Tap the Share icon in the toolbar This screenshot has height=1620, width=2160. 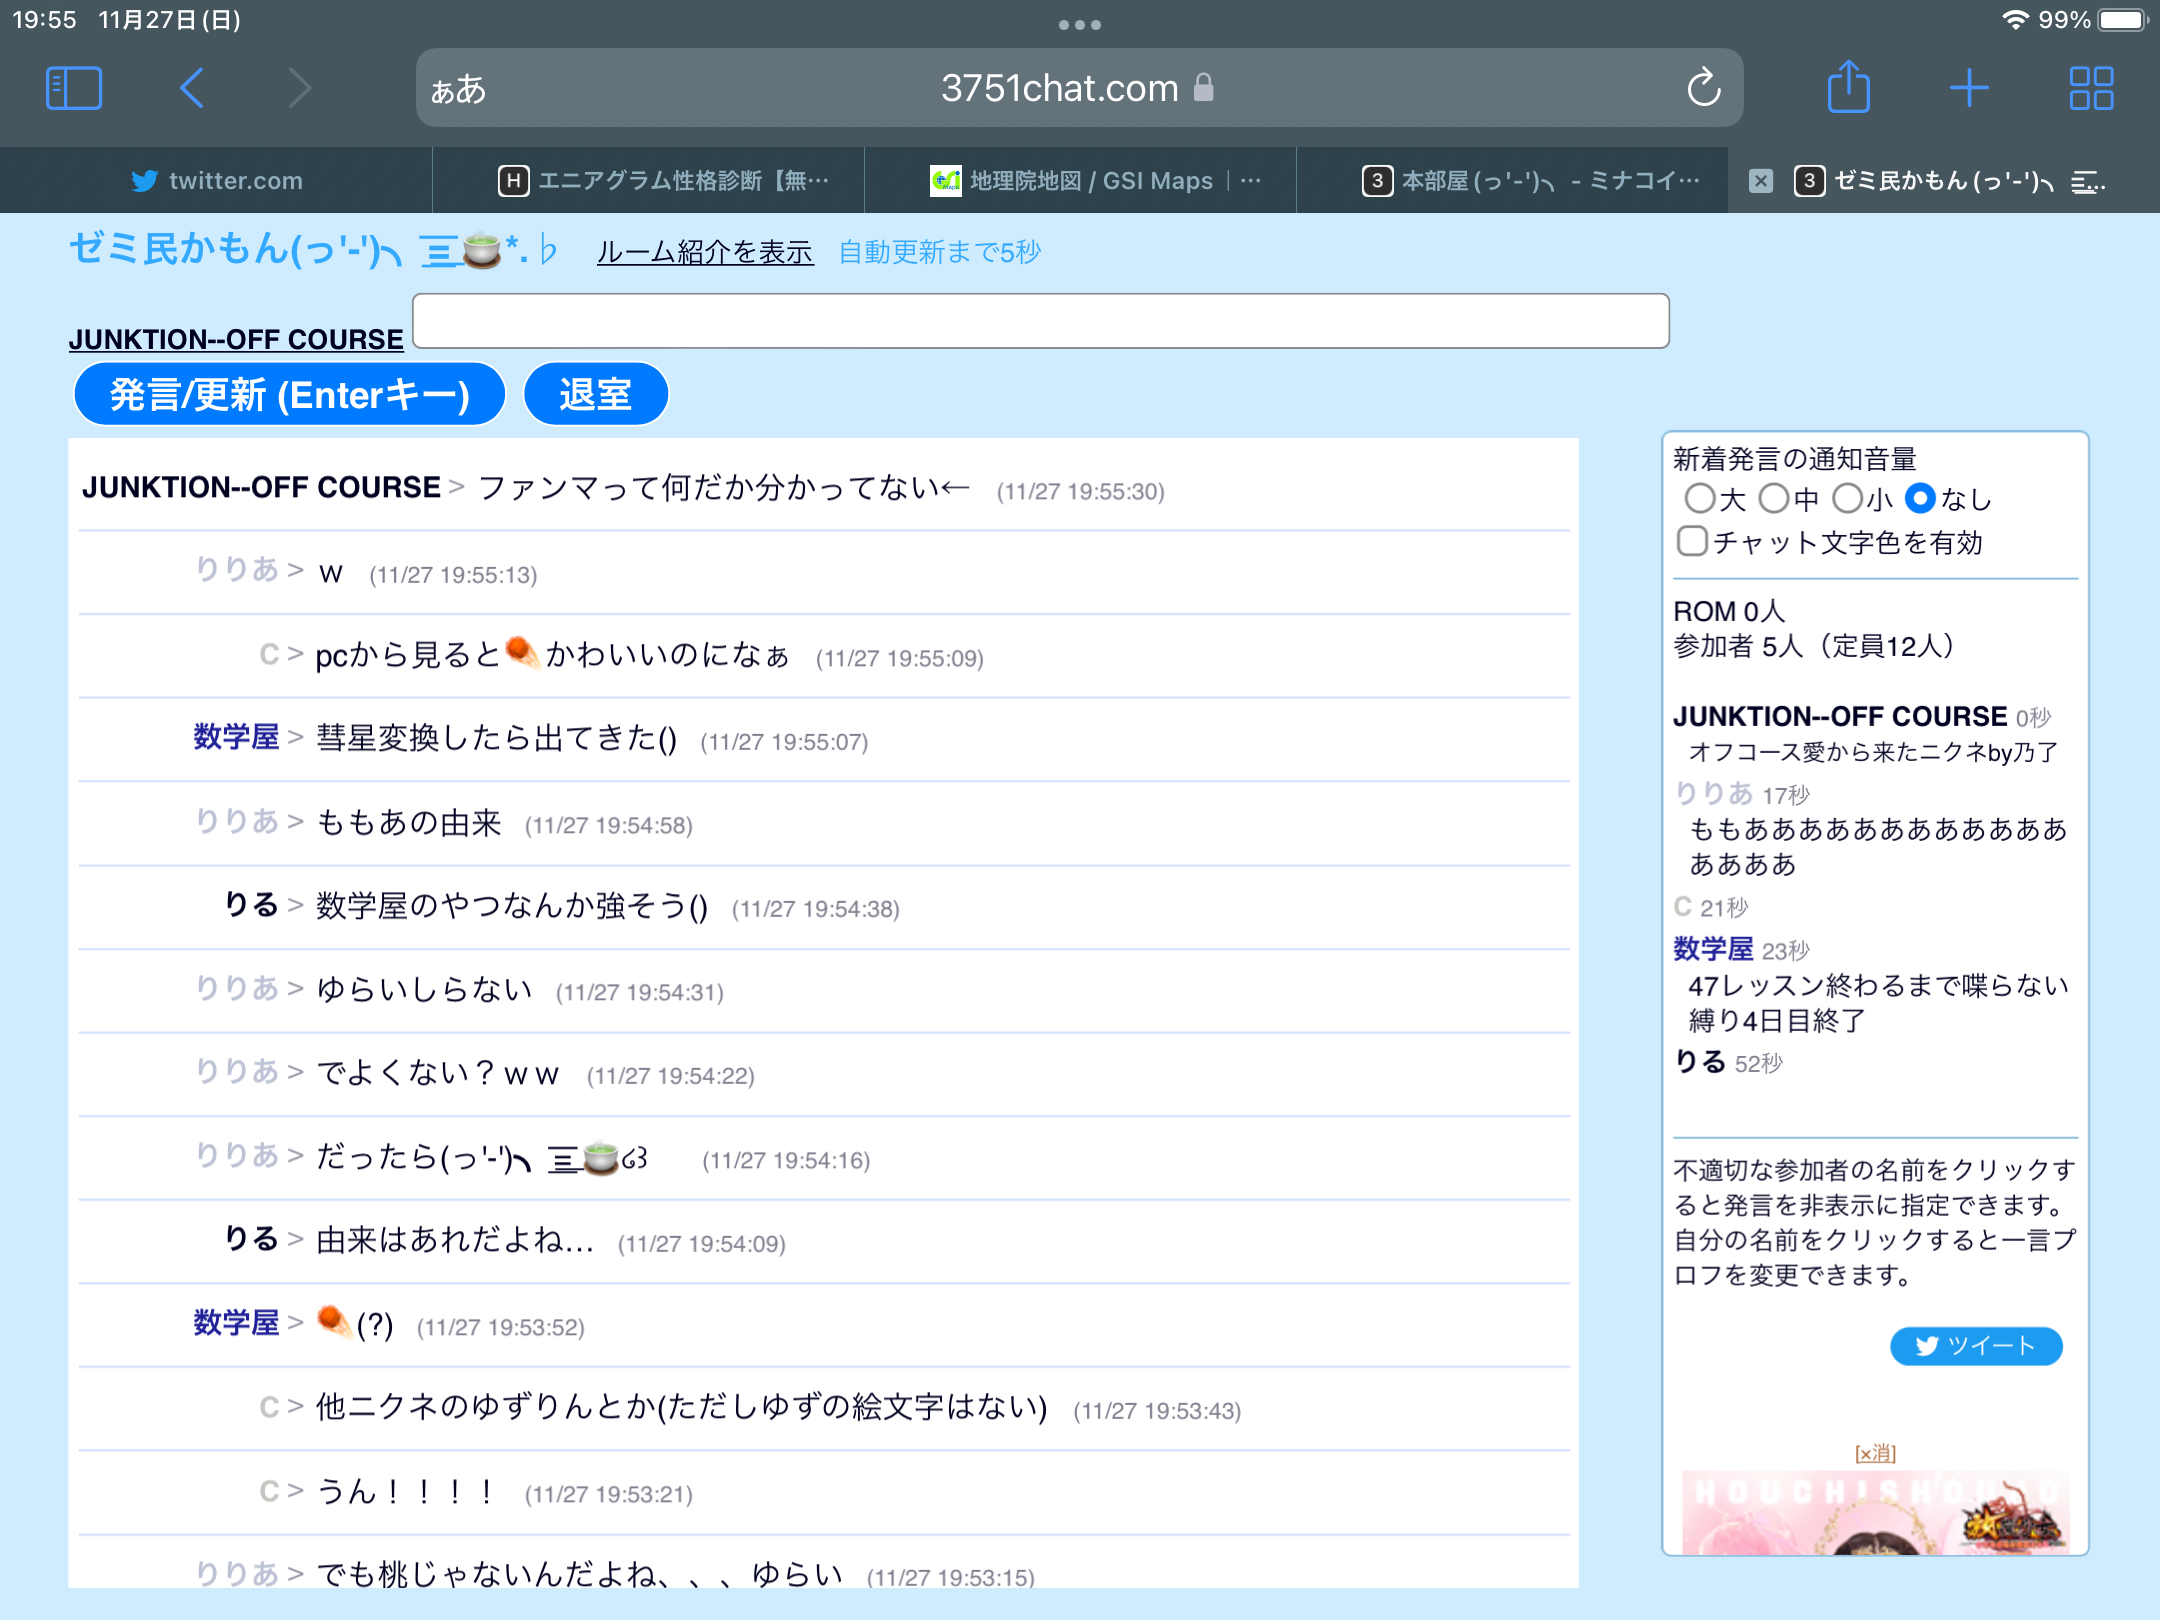[1848, 88]
